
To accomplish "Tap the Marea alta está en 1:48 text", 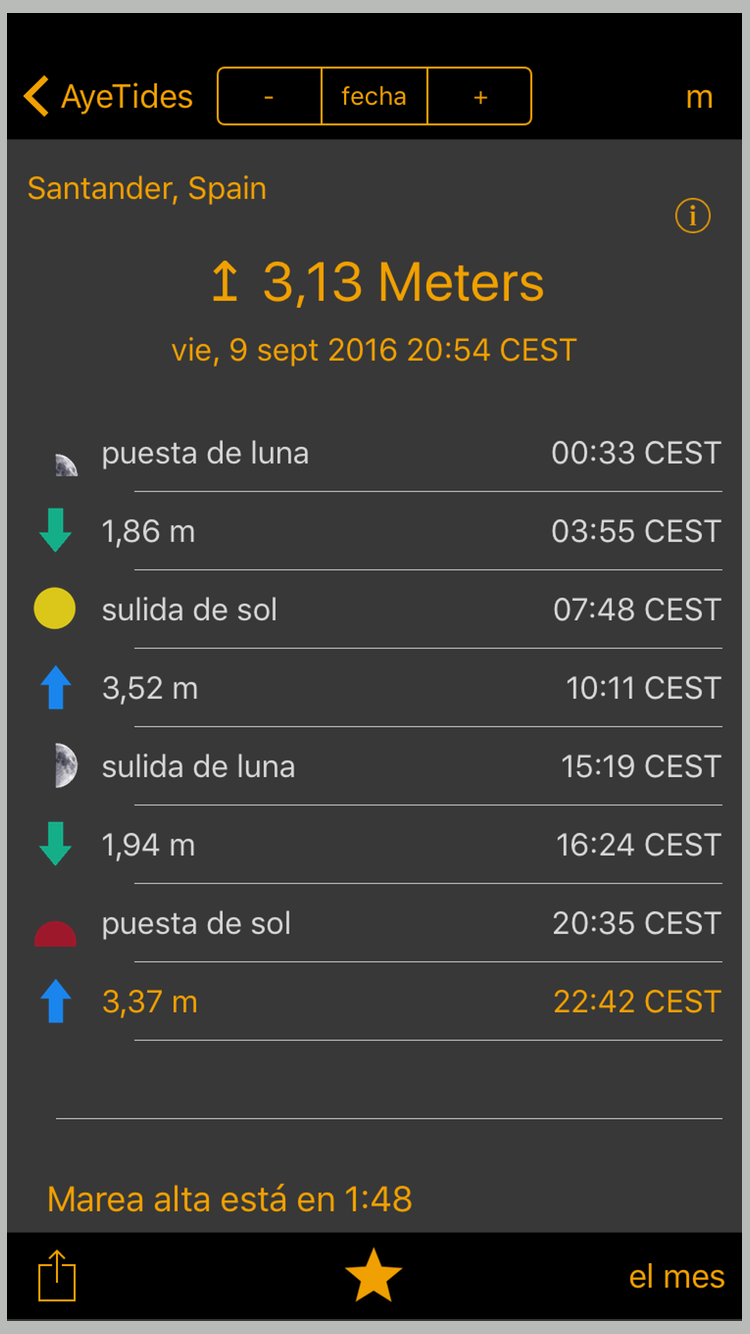I will [x=230, y=1199].
